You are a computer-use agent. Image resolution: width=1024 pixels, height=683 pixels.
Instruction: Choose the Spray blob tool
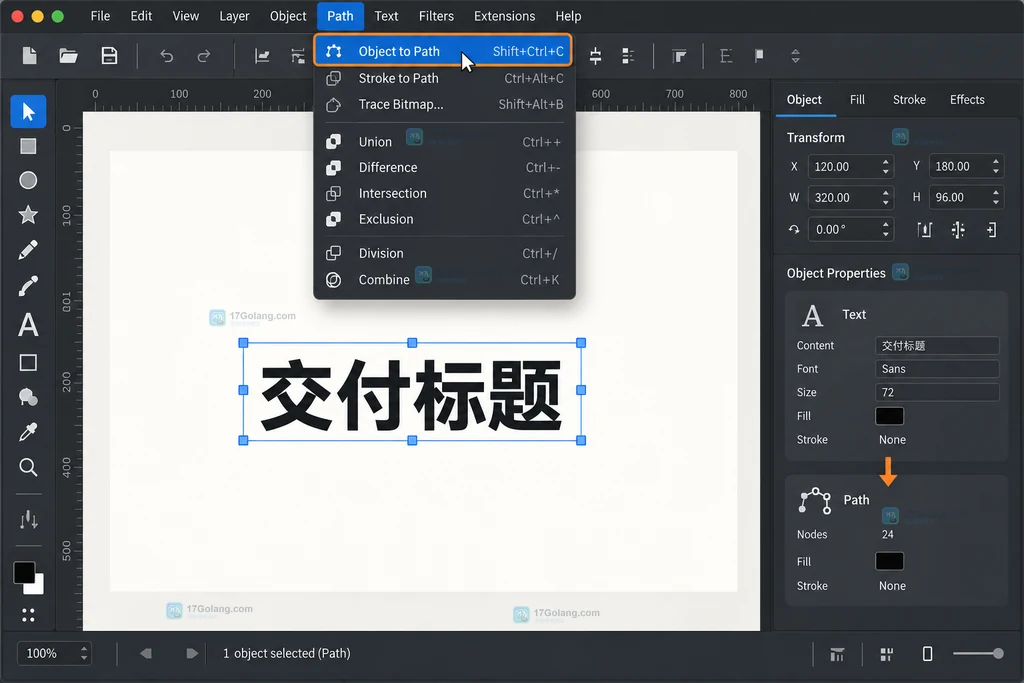[28, 397]
